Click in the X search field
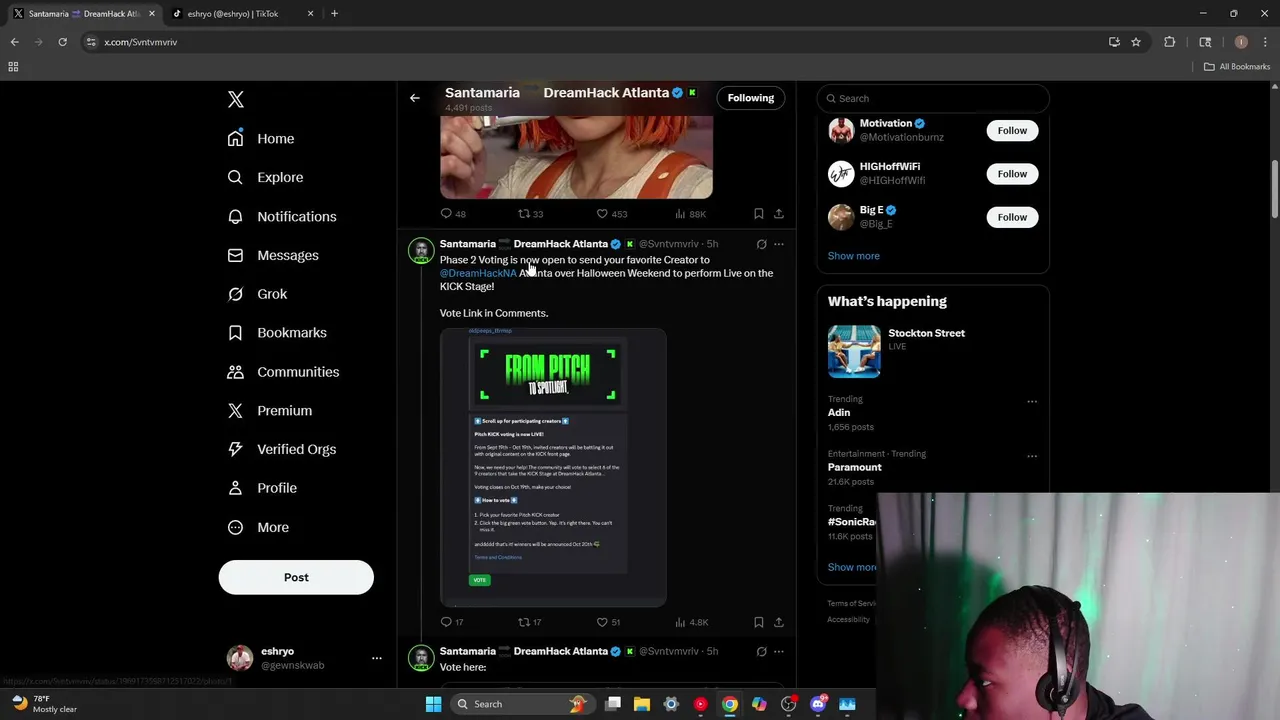This screenshot has width=1280, height=720. [933, 98]
